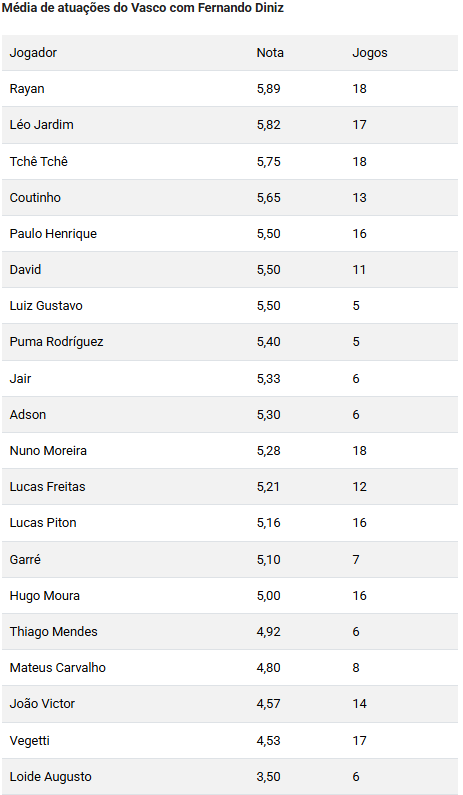
Task: Select Hugo Moura name cell
Action: (45, 596)
